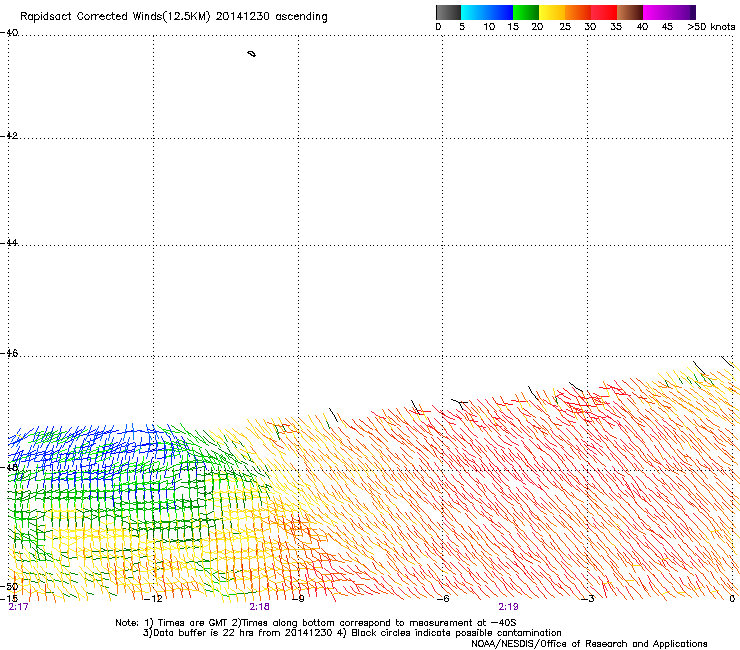Click the 'Rapidscat Corrected Winds' title text
The width and height of the screenshot is (740, 650).
[x=91, y=17]
